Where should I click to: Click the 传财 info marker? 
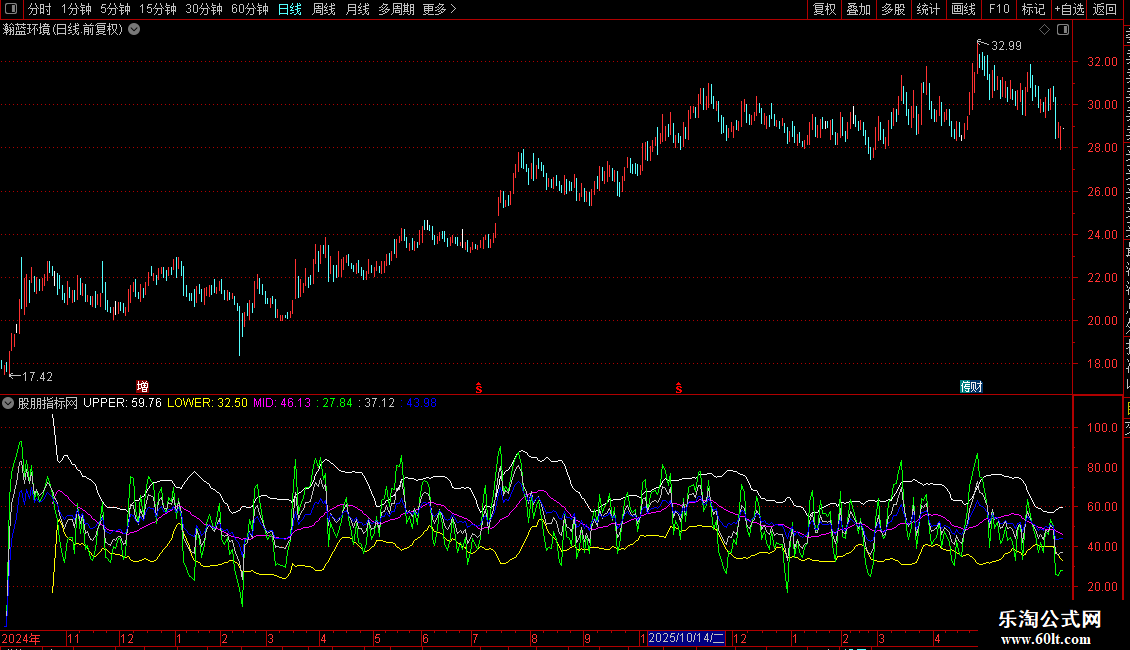(971, 387)
